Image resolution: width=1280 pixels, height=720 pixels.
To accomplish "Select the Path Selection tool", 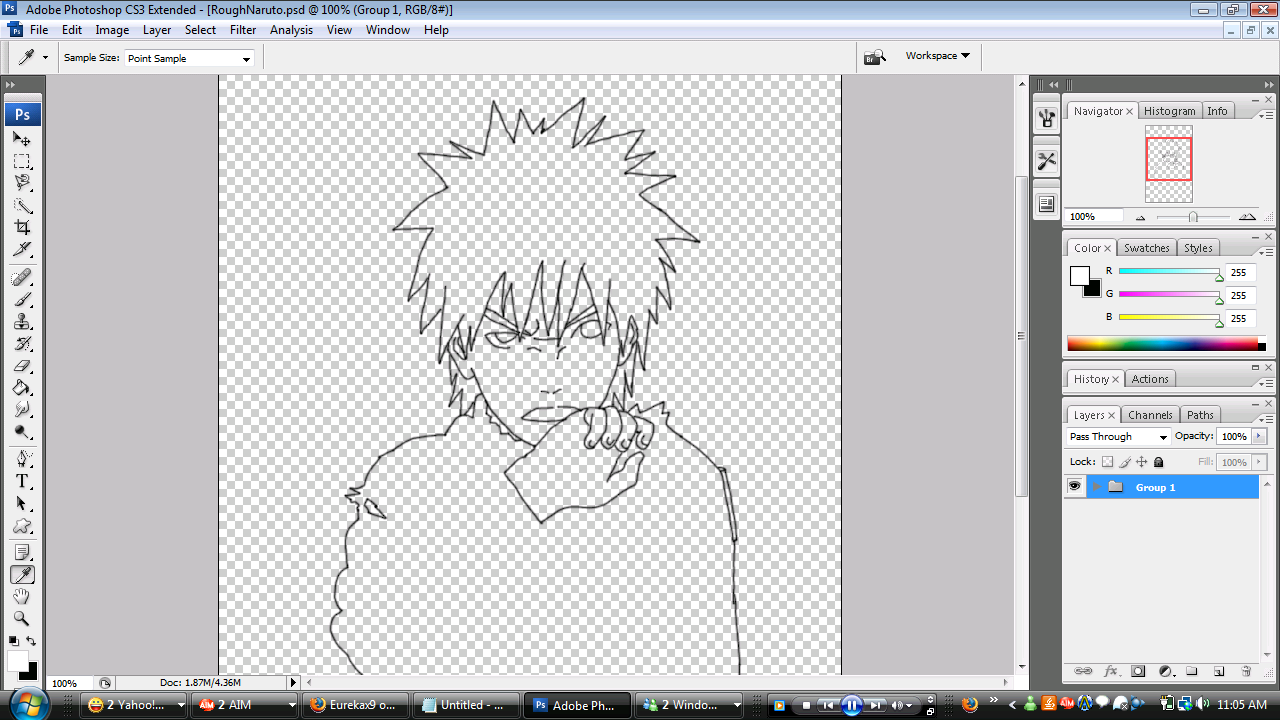I will click(22, 503).
